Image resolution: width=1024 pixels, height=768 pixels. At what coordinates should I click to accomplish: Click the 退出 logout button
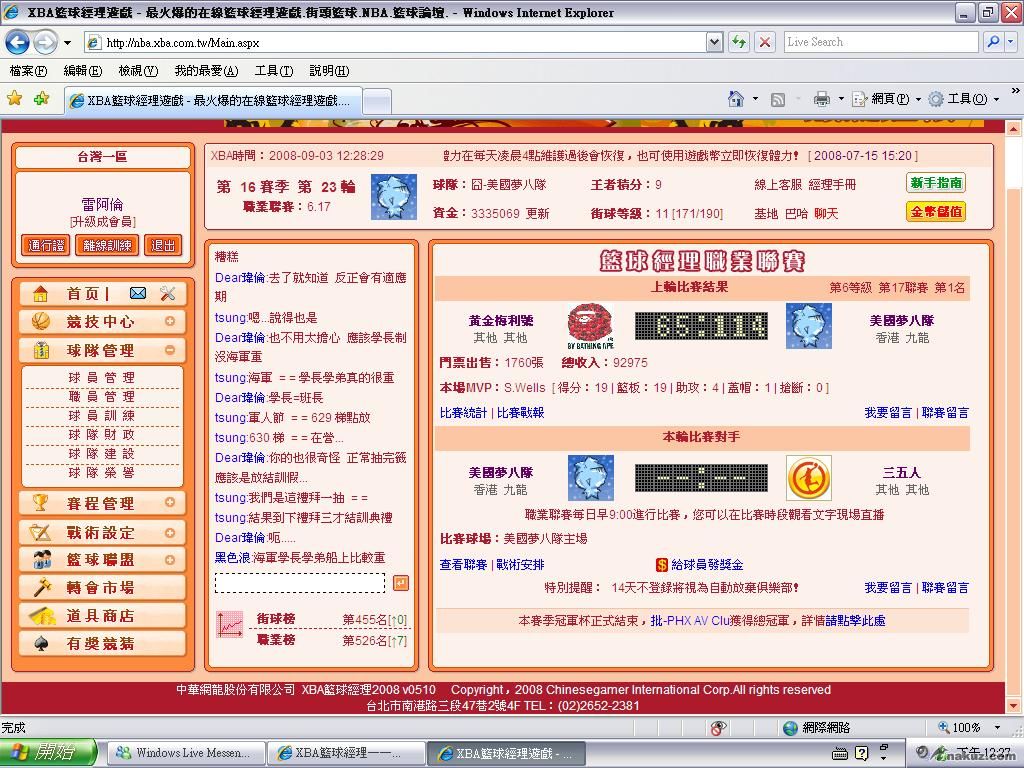[163, 246]
